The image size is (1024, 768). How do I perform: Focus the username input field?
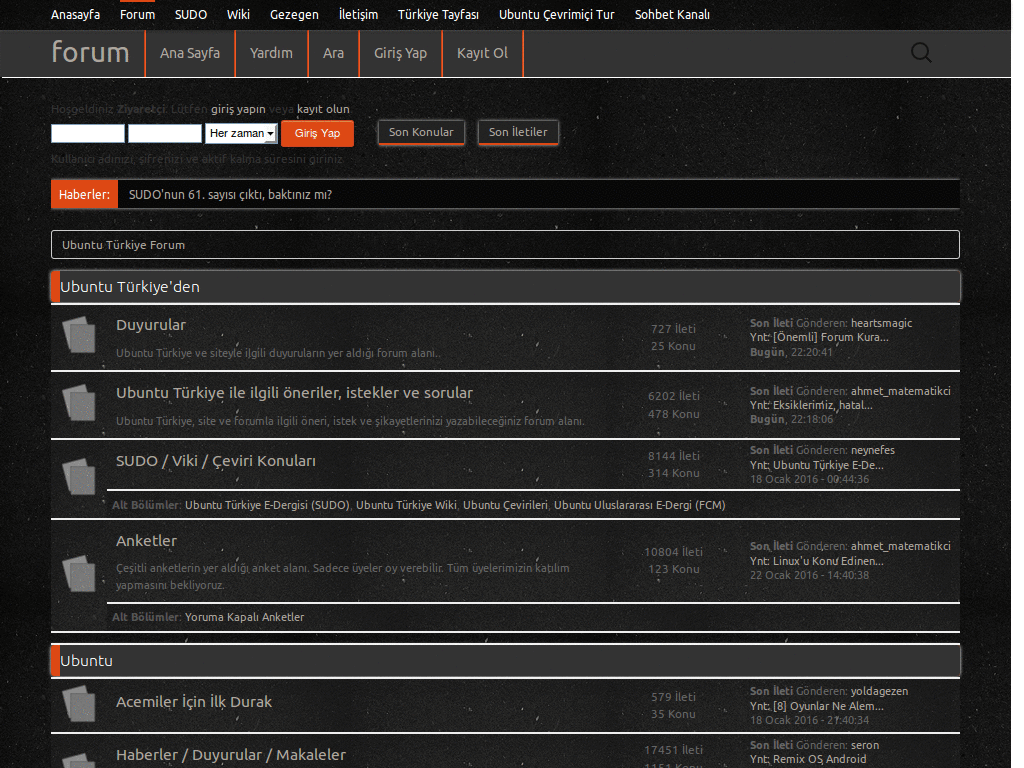click(88, 133)
